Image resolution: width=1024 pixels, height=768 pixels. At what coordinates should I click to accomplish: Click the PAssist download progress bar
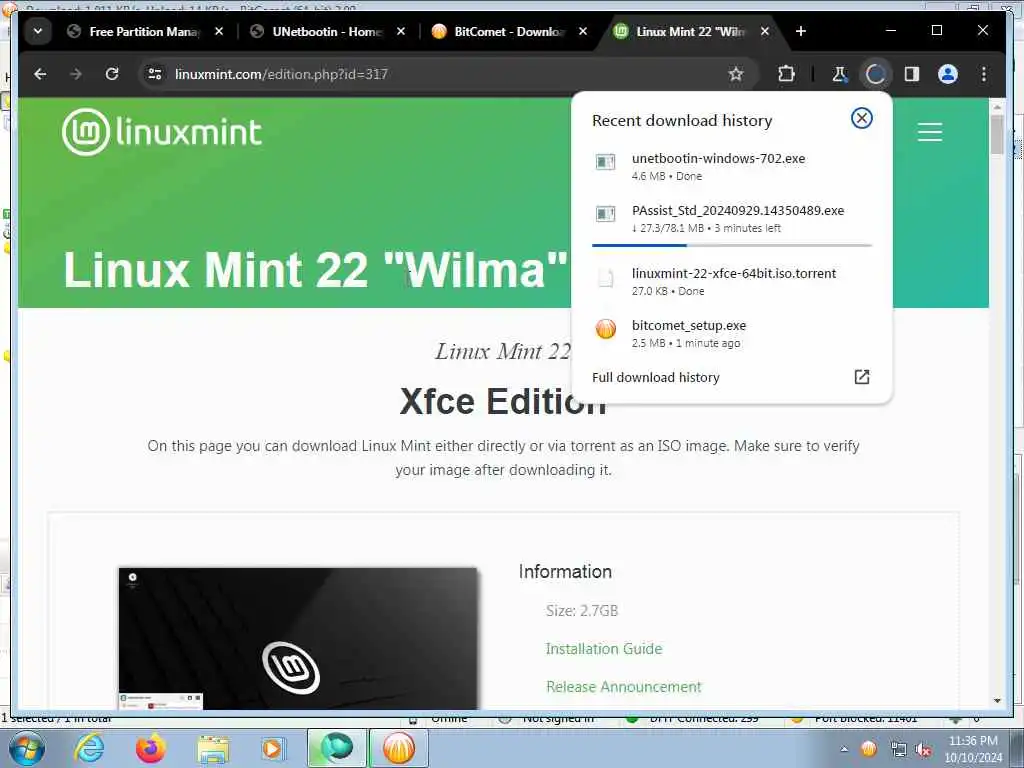[731, 245]
